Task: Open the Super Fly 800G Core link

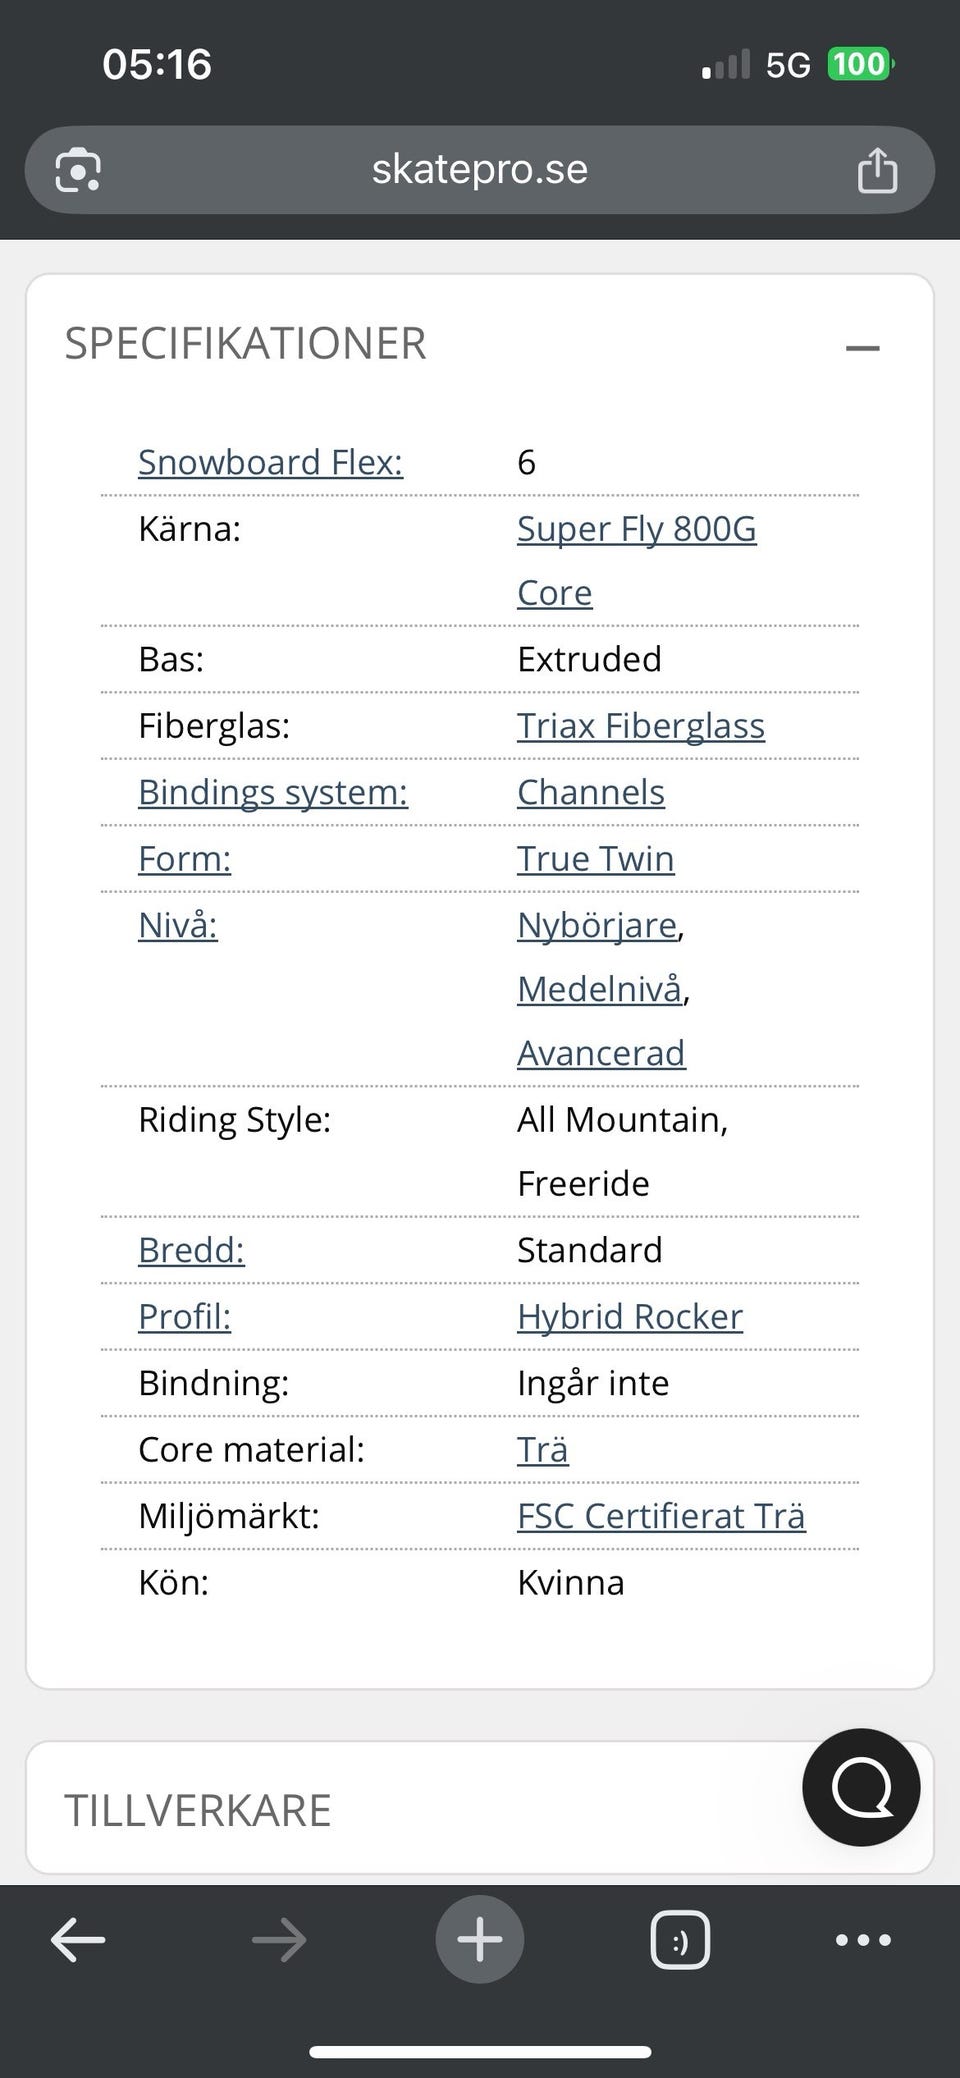Action: click(636, 529)
